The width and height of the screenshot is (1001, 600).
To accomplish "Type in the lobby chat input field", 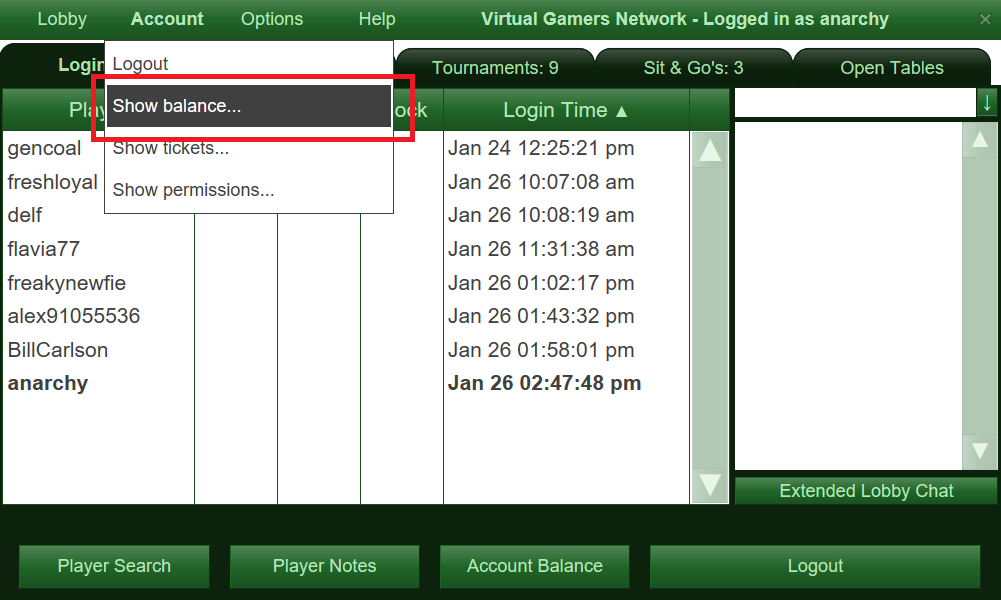I will tap(855, 102).
